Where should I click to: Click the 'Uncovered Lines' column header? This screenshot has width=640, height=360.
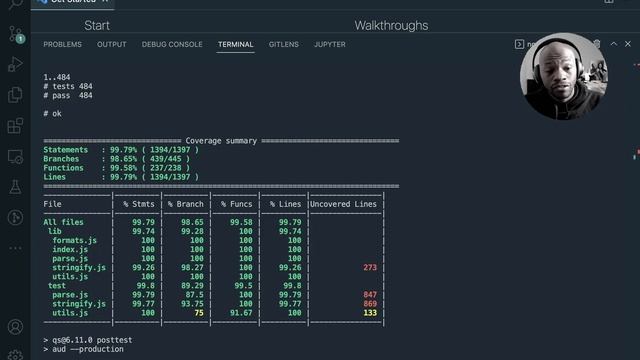[343, 204]
